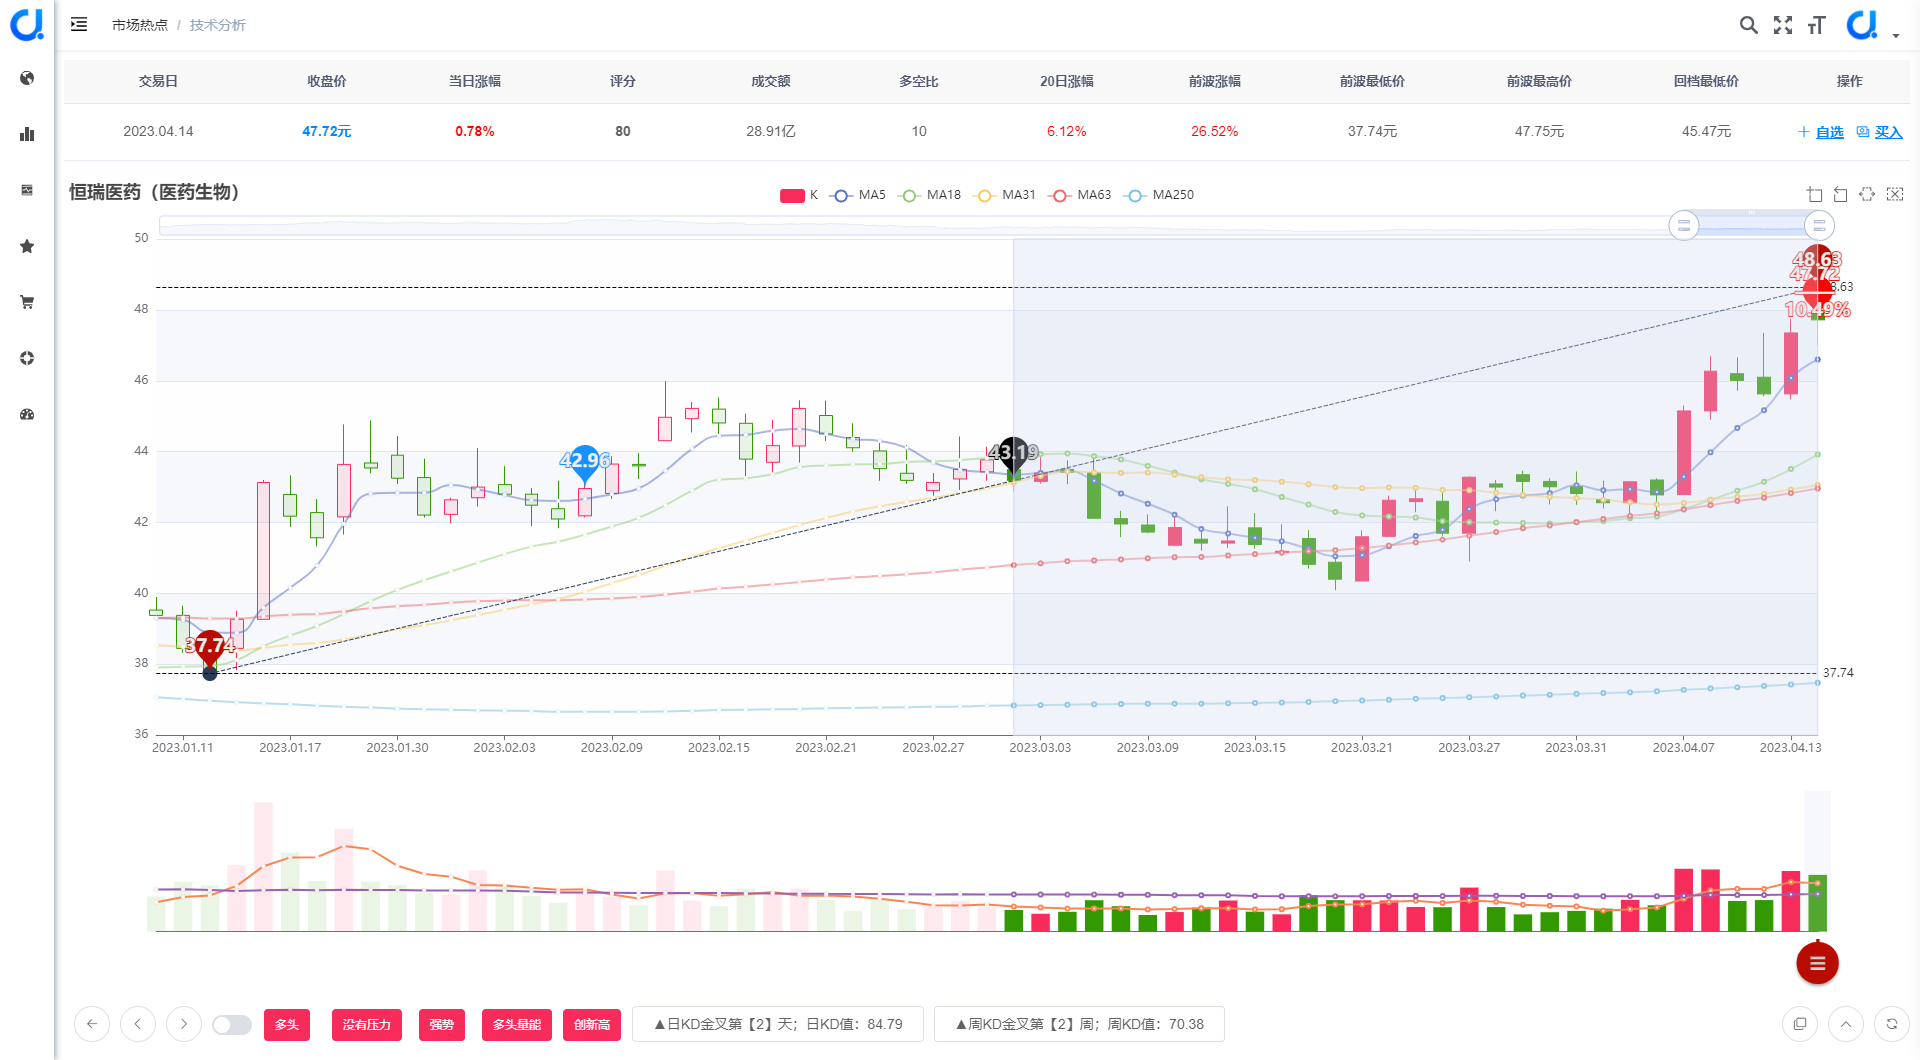
Task: Click the 37.74 red low marker
Action: click(x=210, y=647)
